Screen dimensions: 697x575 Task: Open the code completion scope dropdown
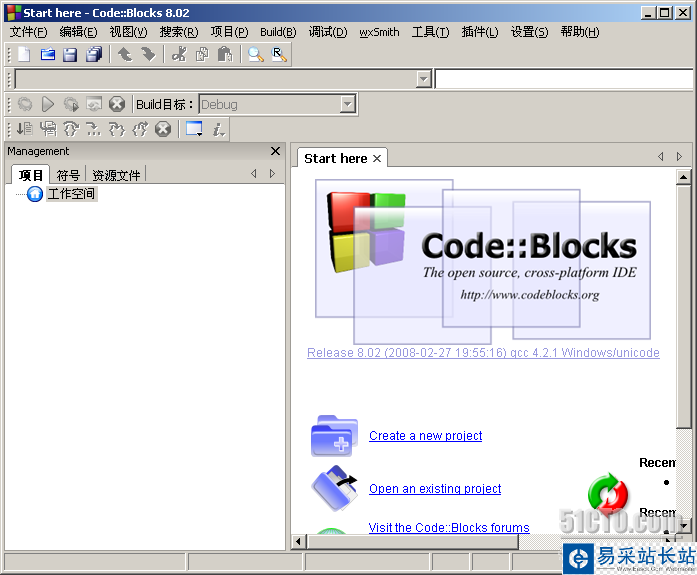point(424,80)
